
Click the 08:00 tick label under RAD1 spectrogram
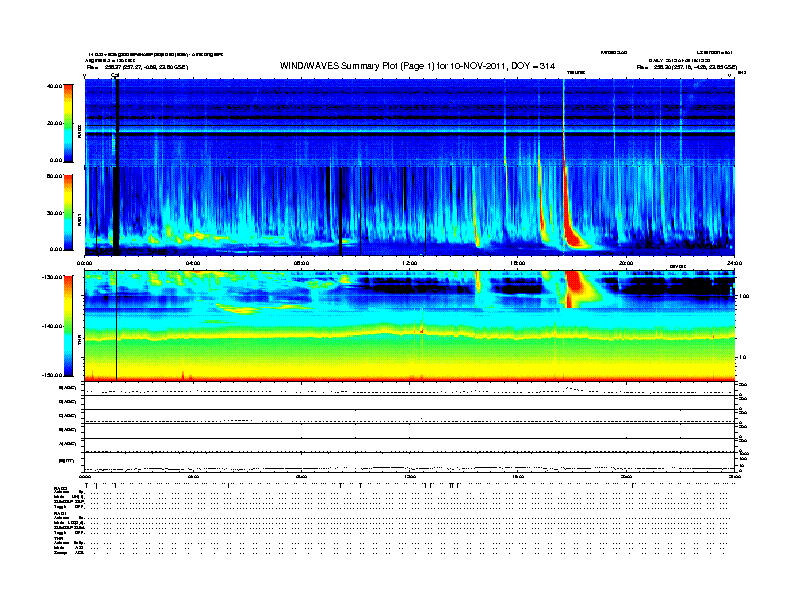tap(301, 263)
